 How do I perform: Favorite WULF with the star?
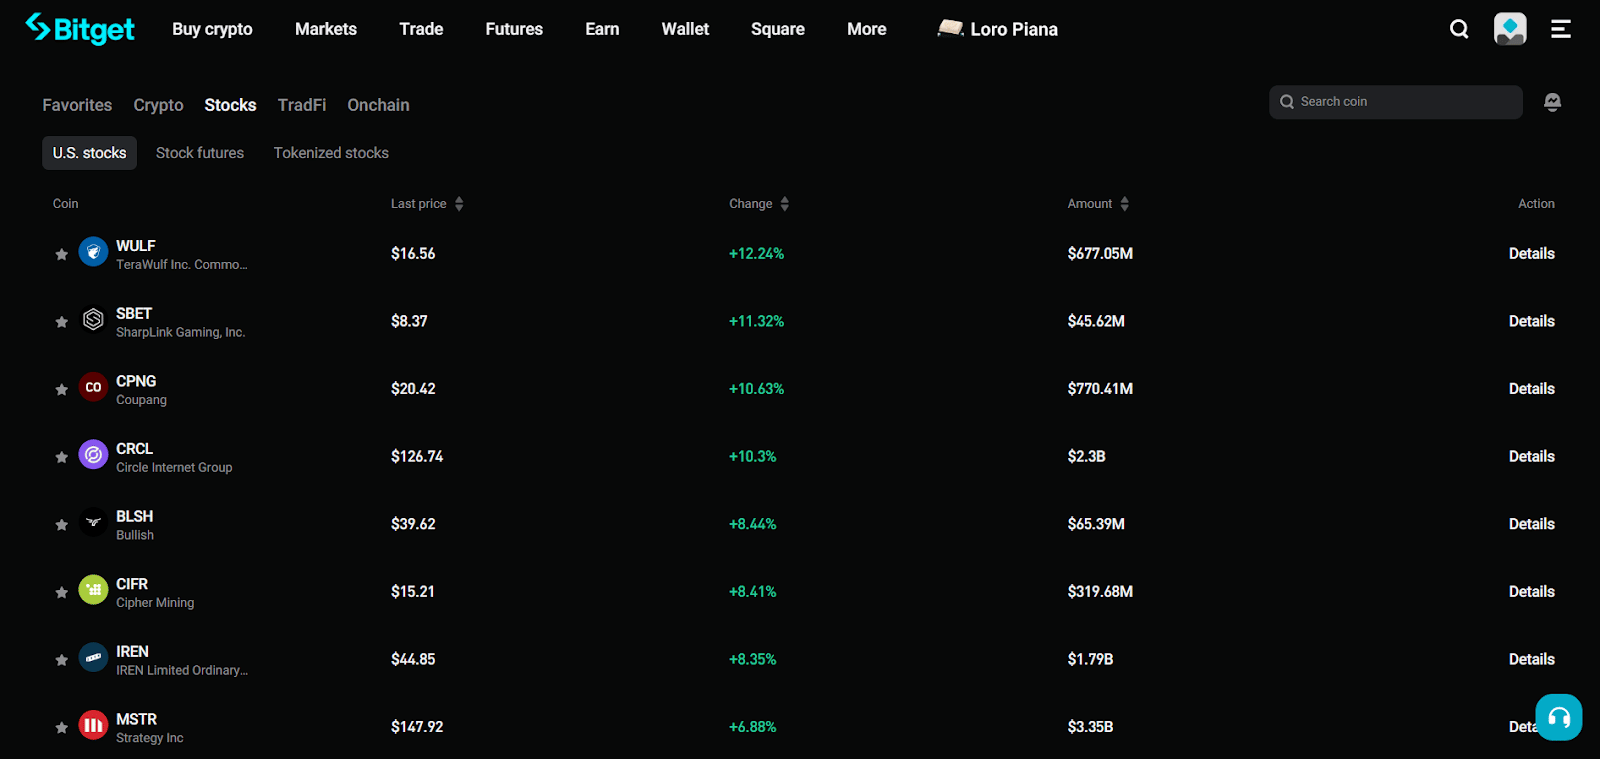61,254
